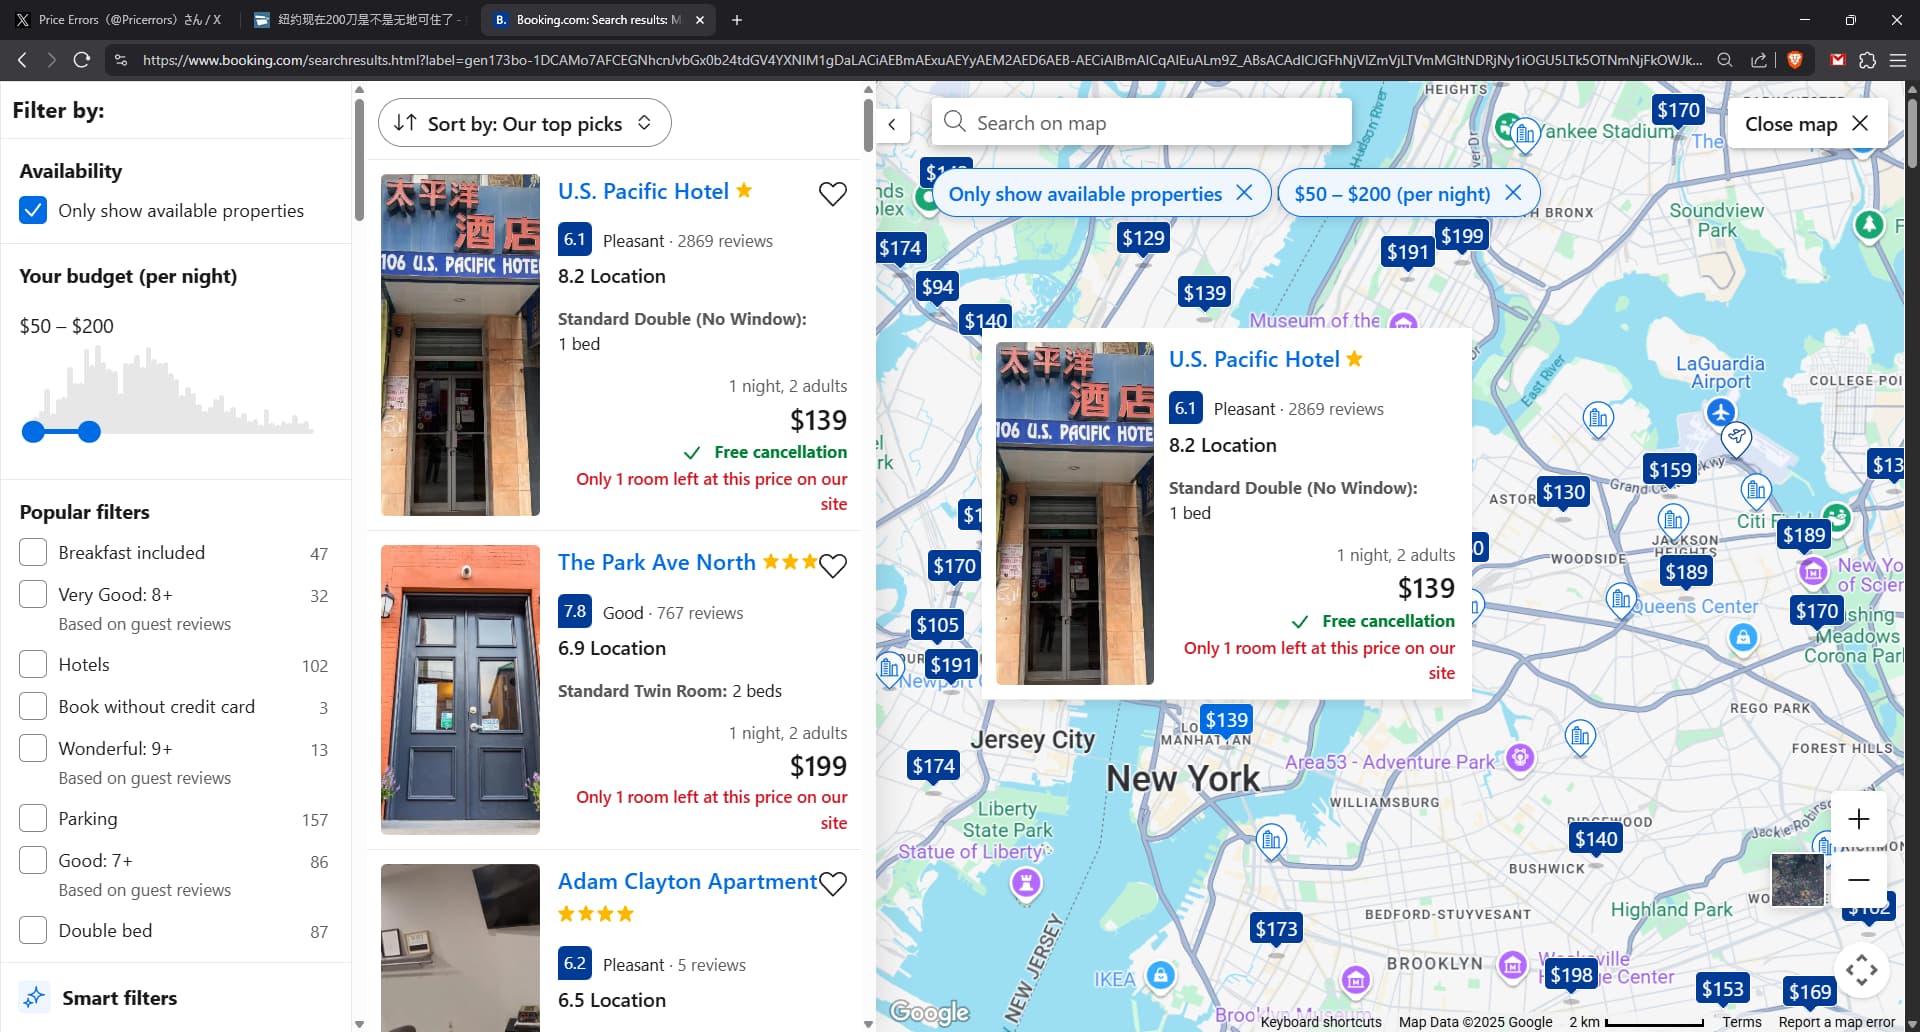This screenshot has width=1920, height=1032.
Task: Select the $159 map price marker
Action: click(x=1670, y=470)
